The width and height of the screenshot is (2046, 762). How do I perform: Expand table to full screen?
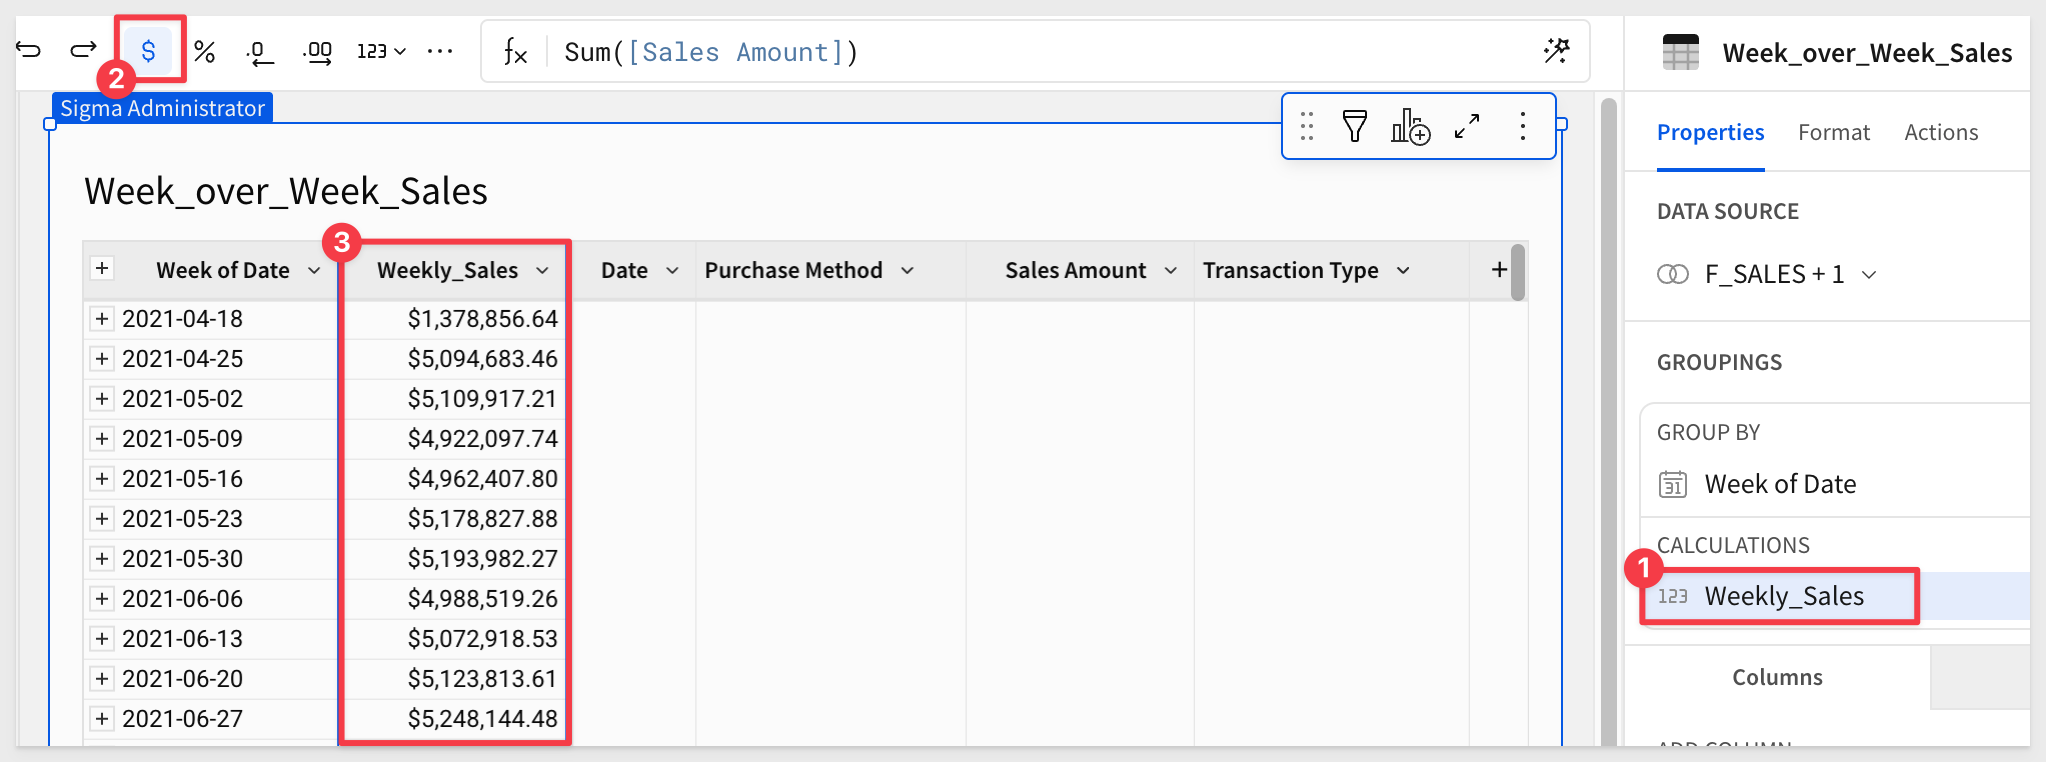[1467, 127]
